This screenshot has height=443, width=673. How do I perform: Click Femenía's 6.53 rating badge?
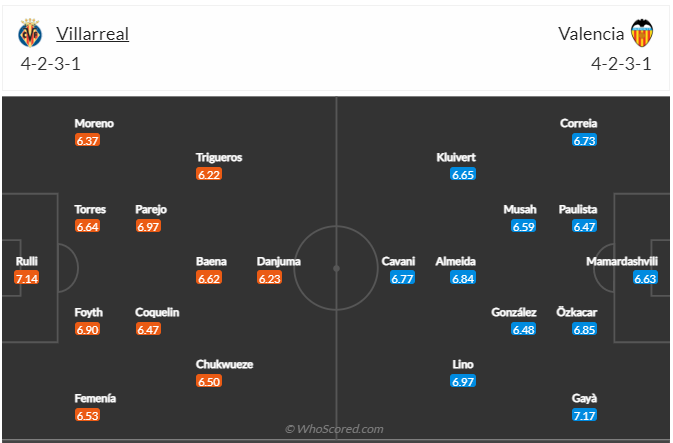tap(88, 415)
